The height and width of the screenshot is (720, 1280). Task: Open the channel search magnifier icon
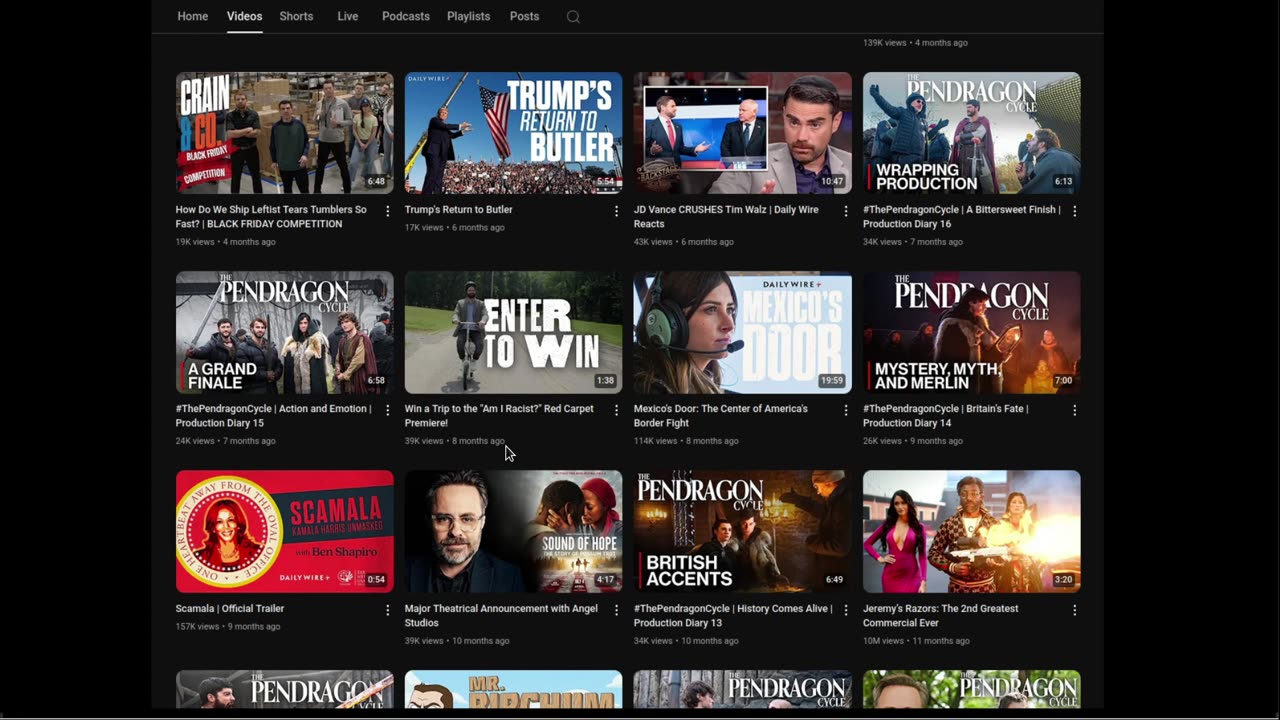pos(573,17)
